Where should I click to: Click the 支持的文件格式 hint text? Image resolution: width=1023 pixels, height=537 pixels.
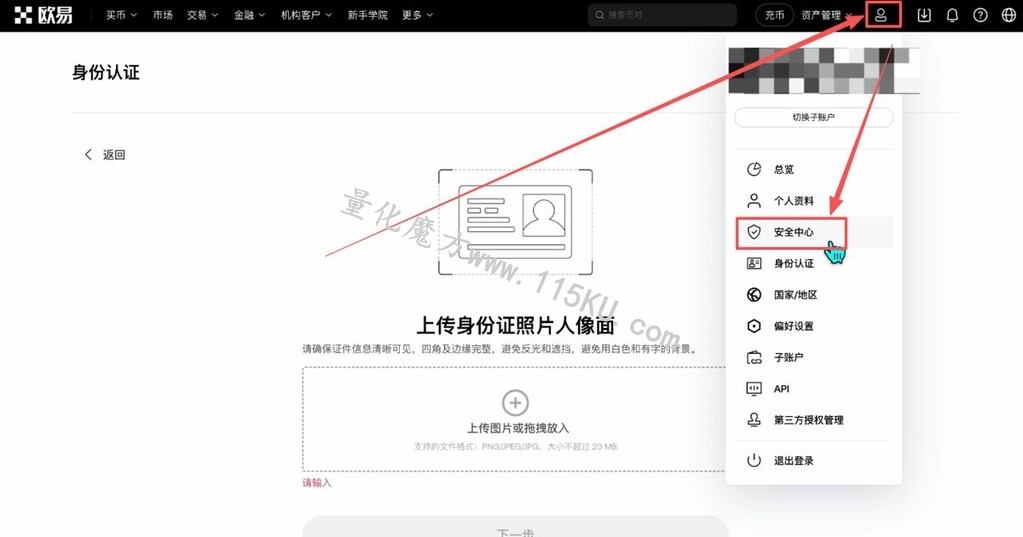pyautogui.click(x=515, y=447)
